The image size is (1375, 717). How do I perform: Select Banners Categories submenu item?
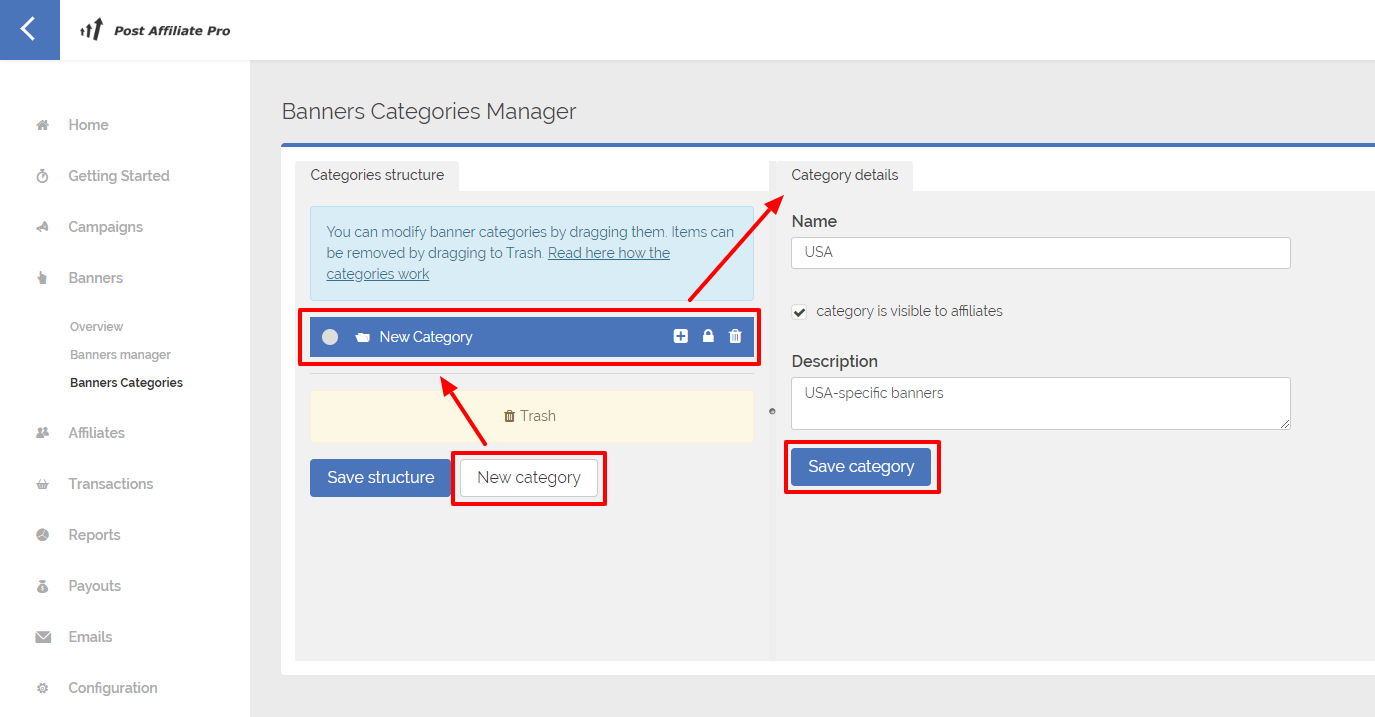(x=126, y=383)
